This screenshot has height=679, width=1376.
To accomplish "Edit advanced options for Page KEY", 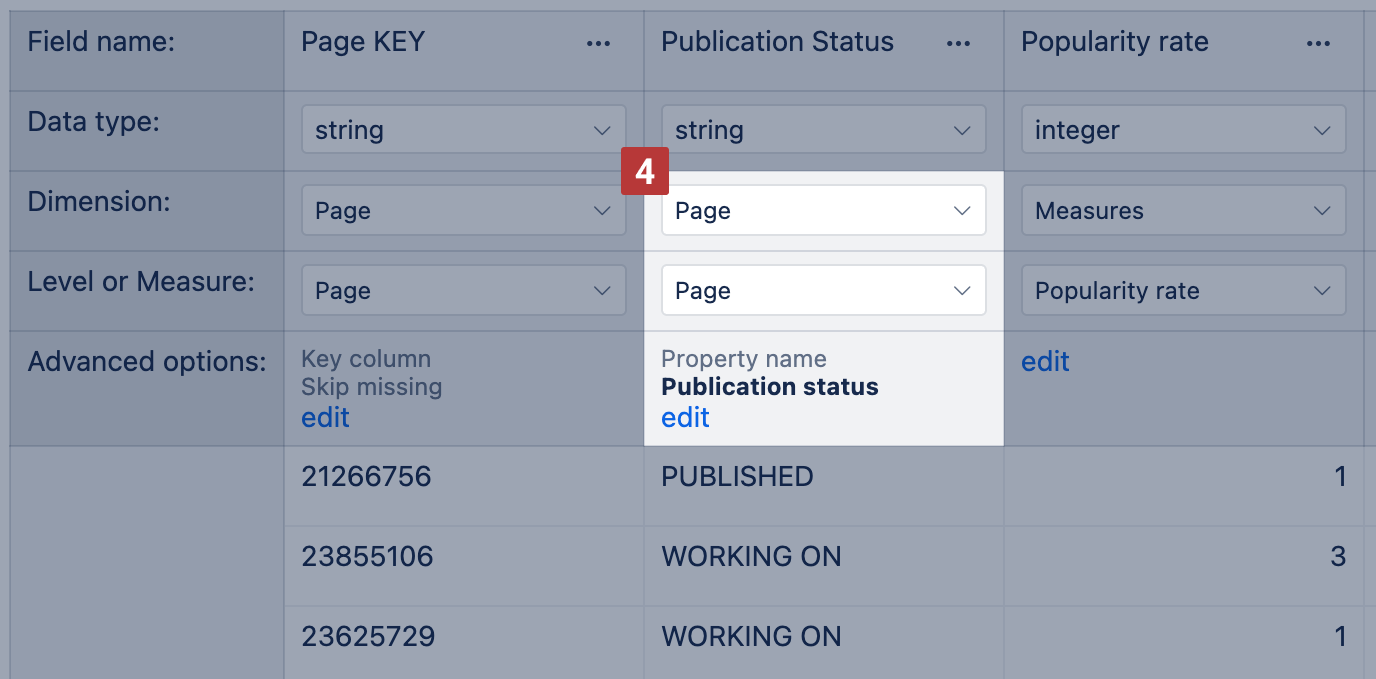I will (326, 417).
